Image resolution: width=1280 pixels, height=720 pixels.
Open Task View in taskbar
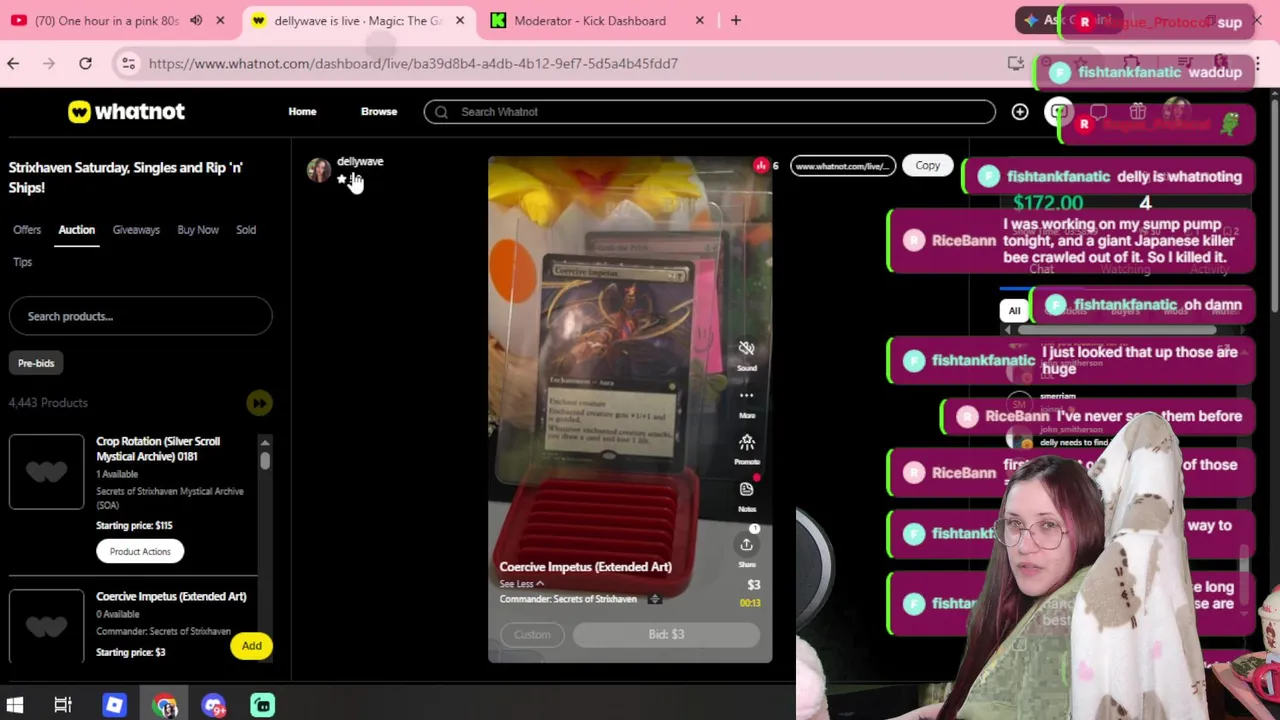[x=63, y=706]
